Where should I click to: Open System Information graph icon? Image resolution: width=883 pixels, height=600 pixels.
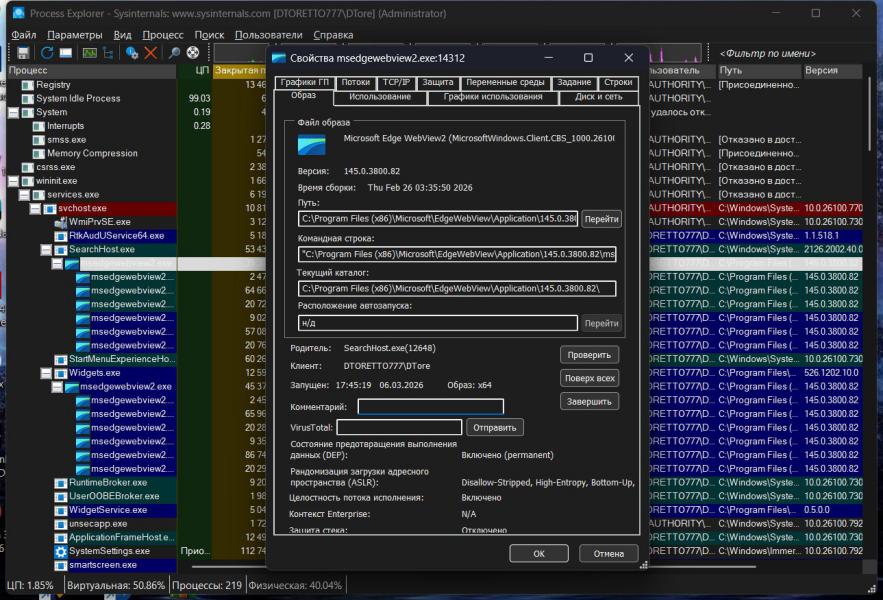(89, 52)
